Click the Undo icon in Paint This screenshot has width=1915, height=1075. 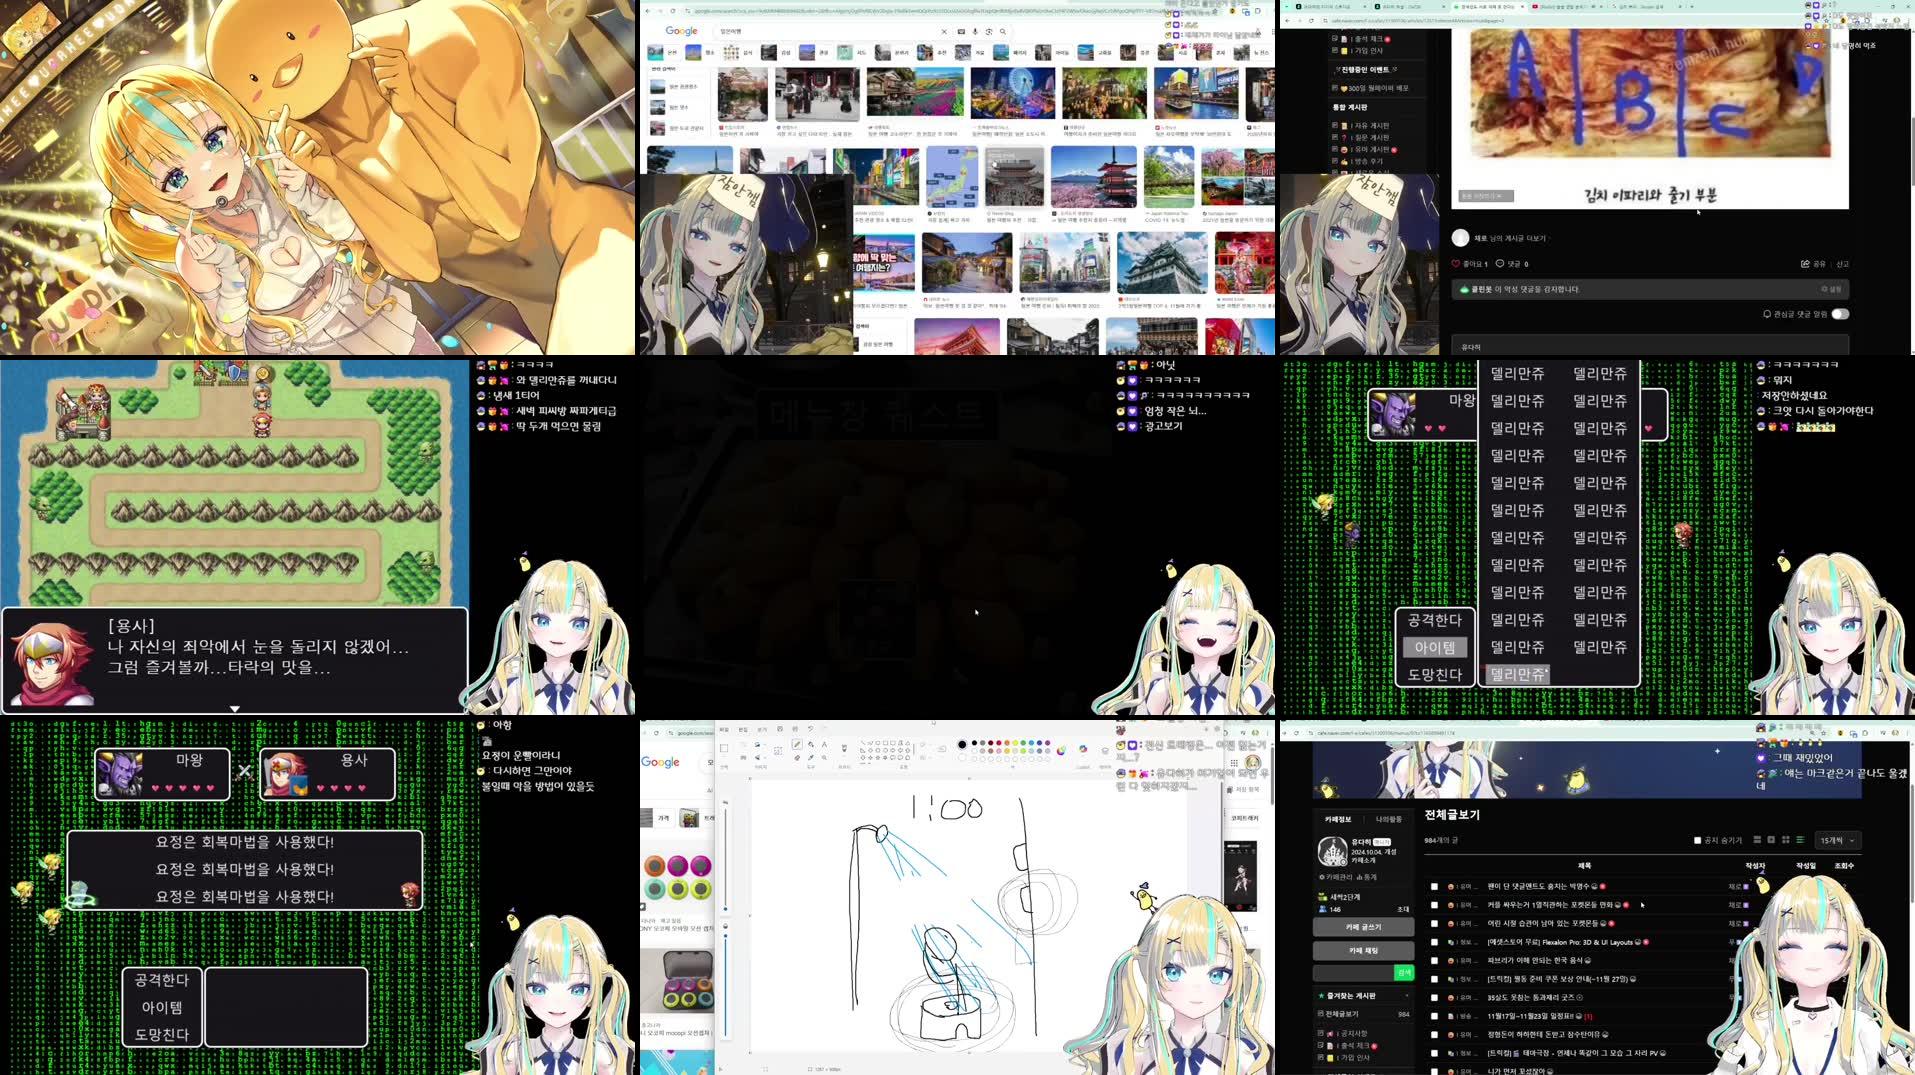(810, 729)
